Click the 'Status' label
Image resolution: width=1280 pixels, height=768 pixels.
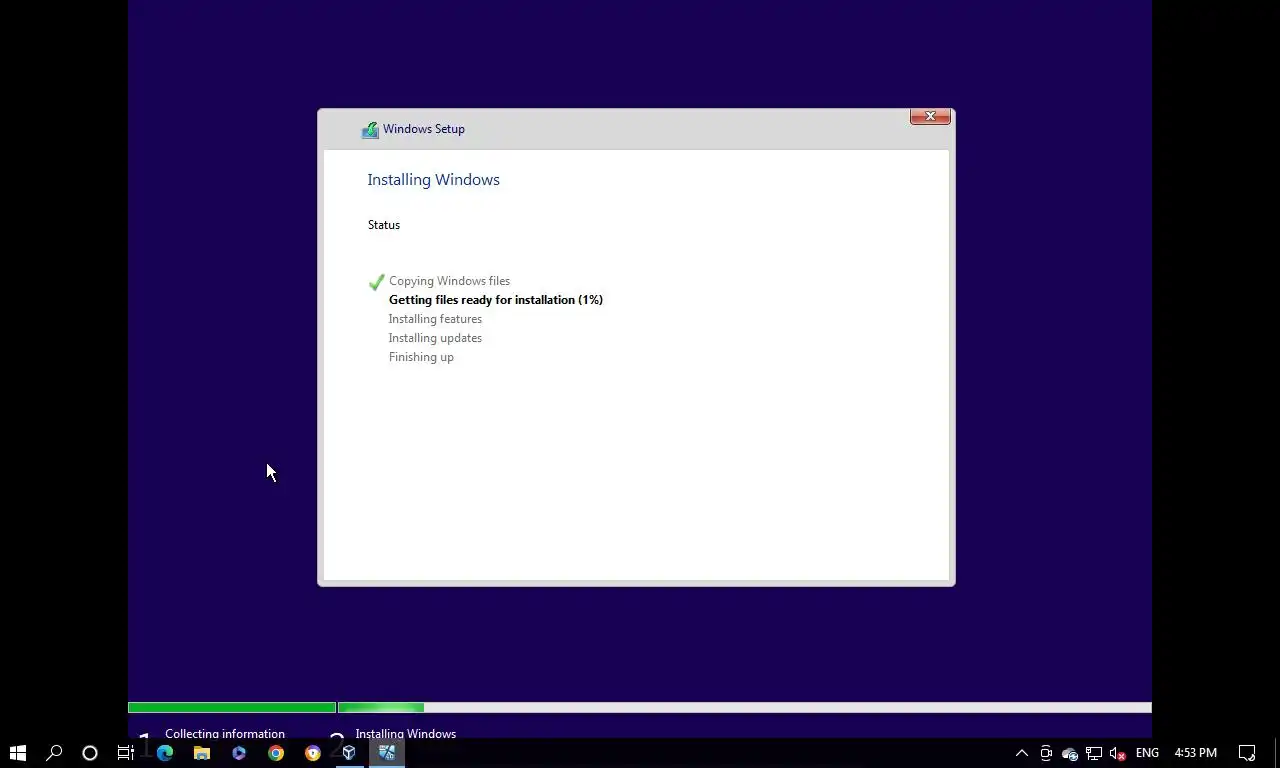[x=384, y=225]
